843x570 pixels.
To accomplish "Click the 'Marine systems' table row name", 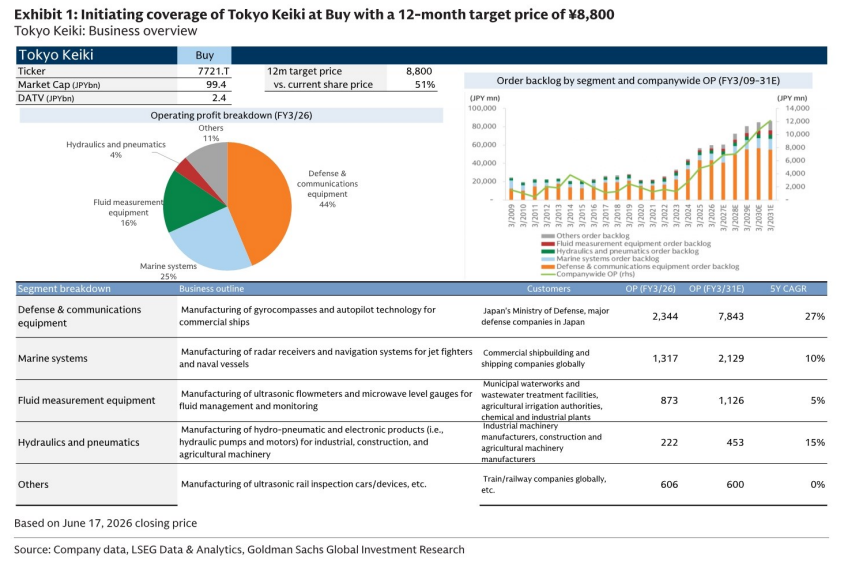I will pos(53,359).
